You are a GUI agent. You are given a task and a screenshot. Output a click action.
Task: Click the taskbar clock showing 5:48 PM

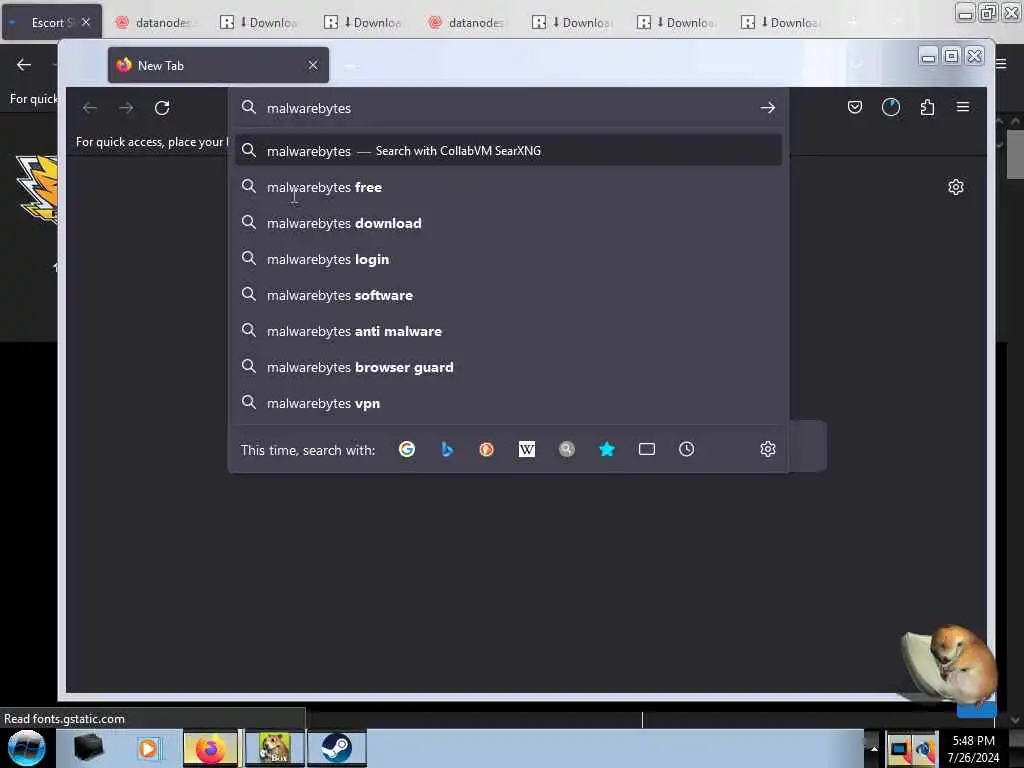tap(974, 749)
